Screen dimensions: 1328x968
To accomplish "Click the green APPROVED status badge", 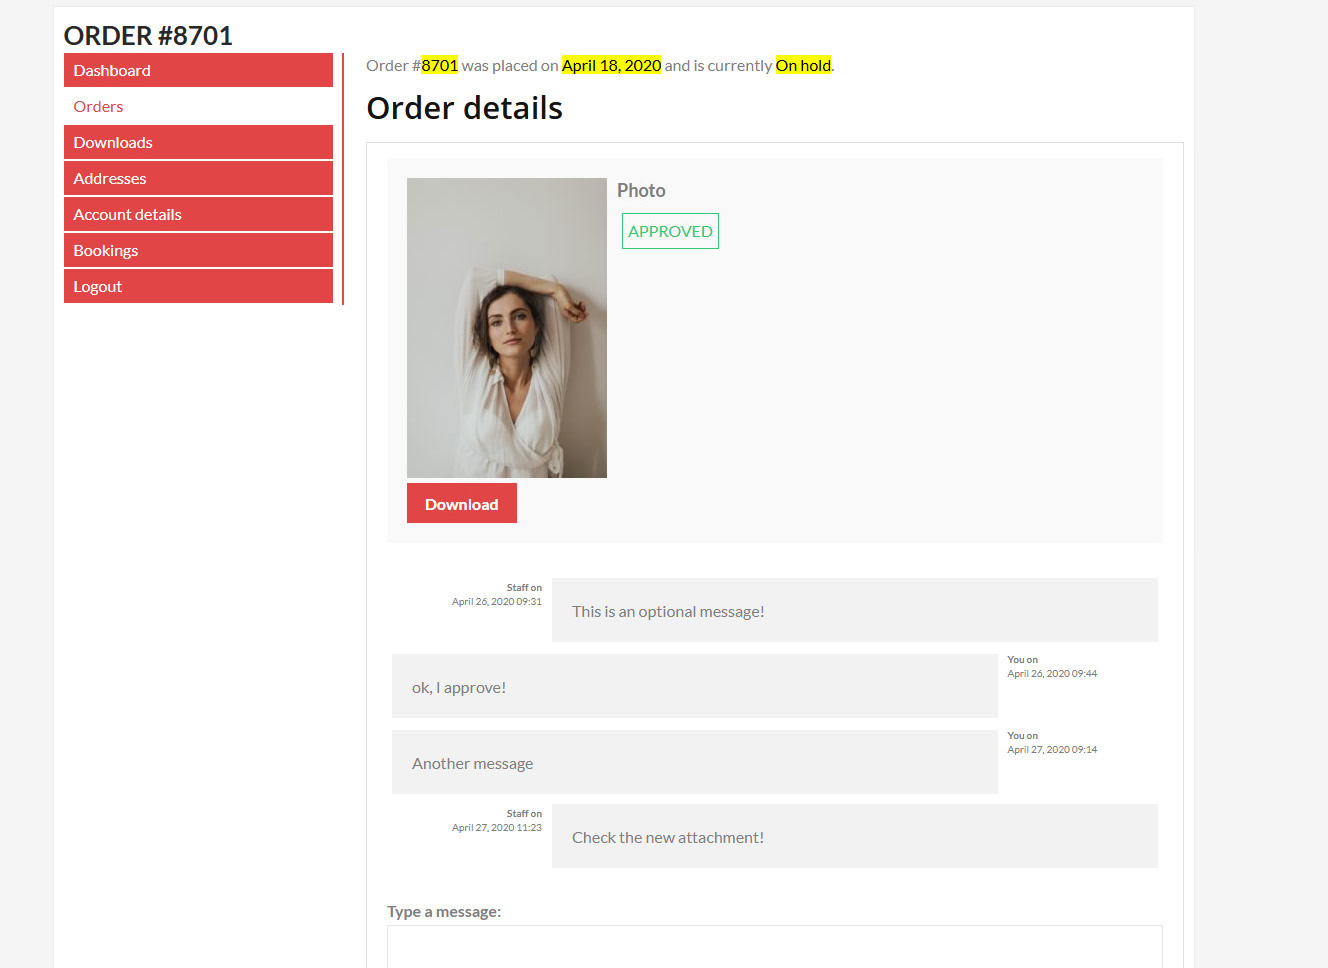I will (670, 231).
